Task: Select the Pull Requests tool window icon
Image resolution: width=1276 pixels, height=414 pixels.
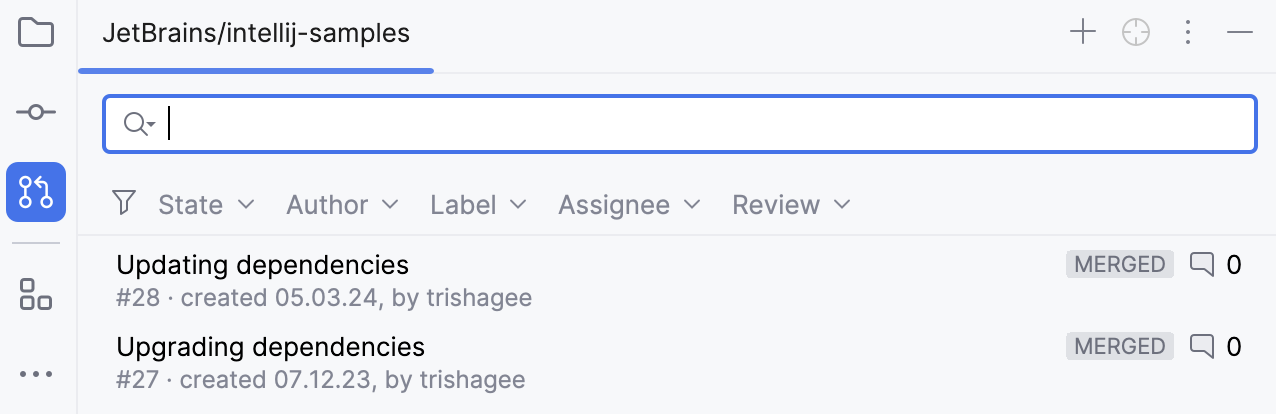Action: pyautogui.click(x=36, y=191)
